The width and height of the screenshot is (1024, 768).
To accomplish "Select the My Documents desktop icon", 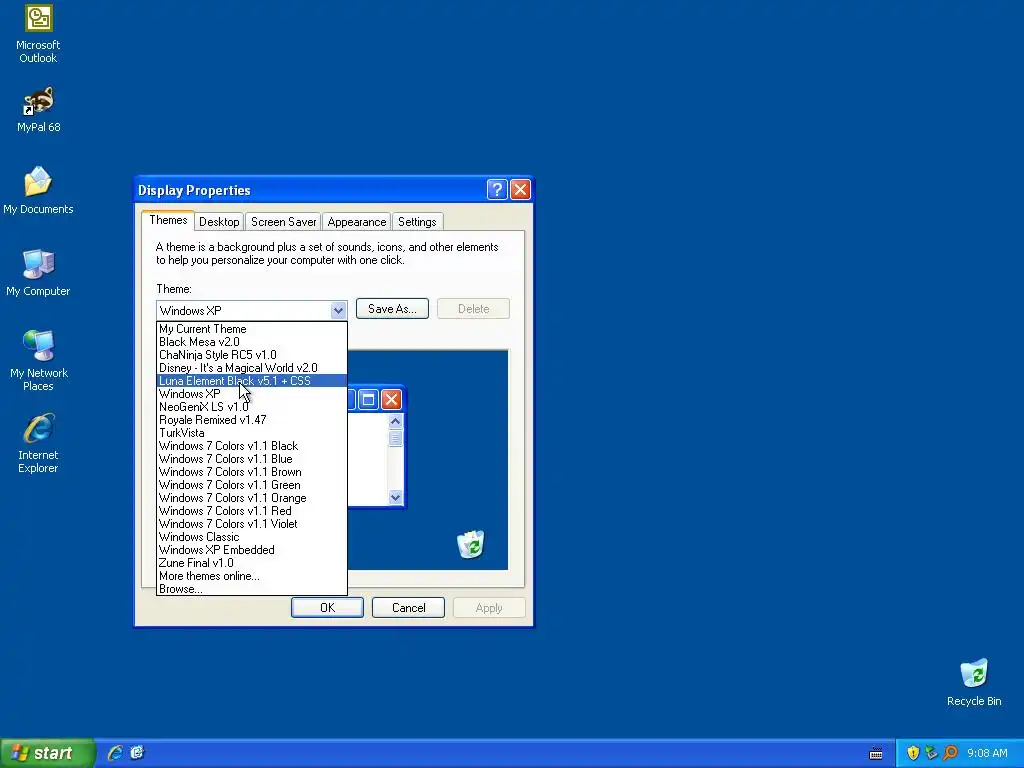I will click(38, 190).
